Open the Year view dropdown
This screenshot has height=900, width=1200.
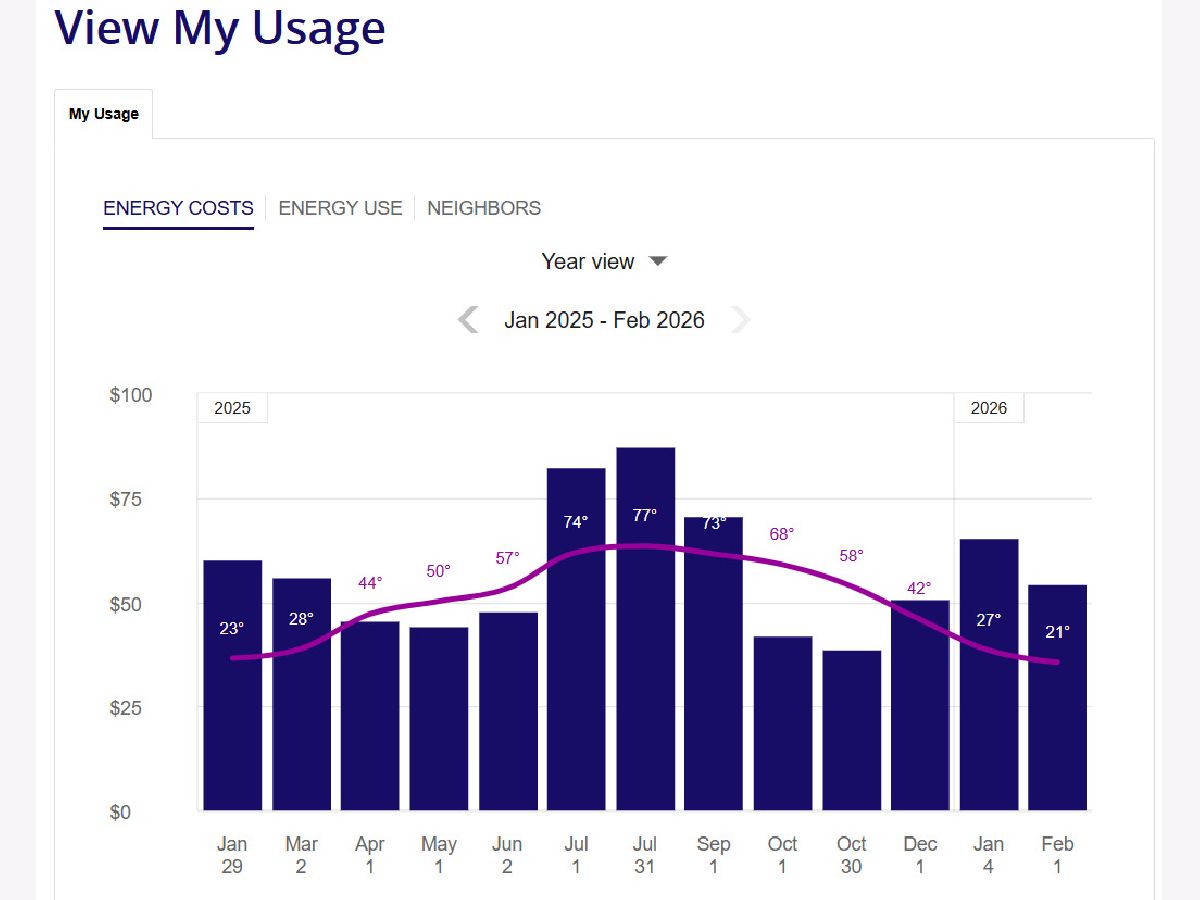coord(603,262)
